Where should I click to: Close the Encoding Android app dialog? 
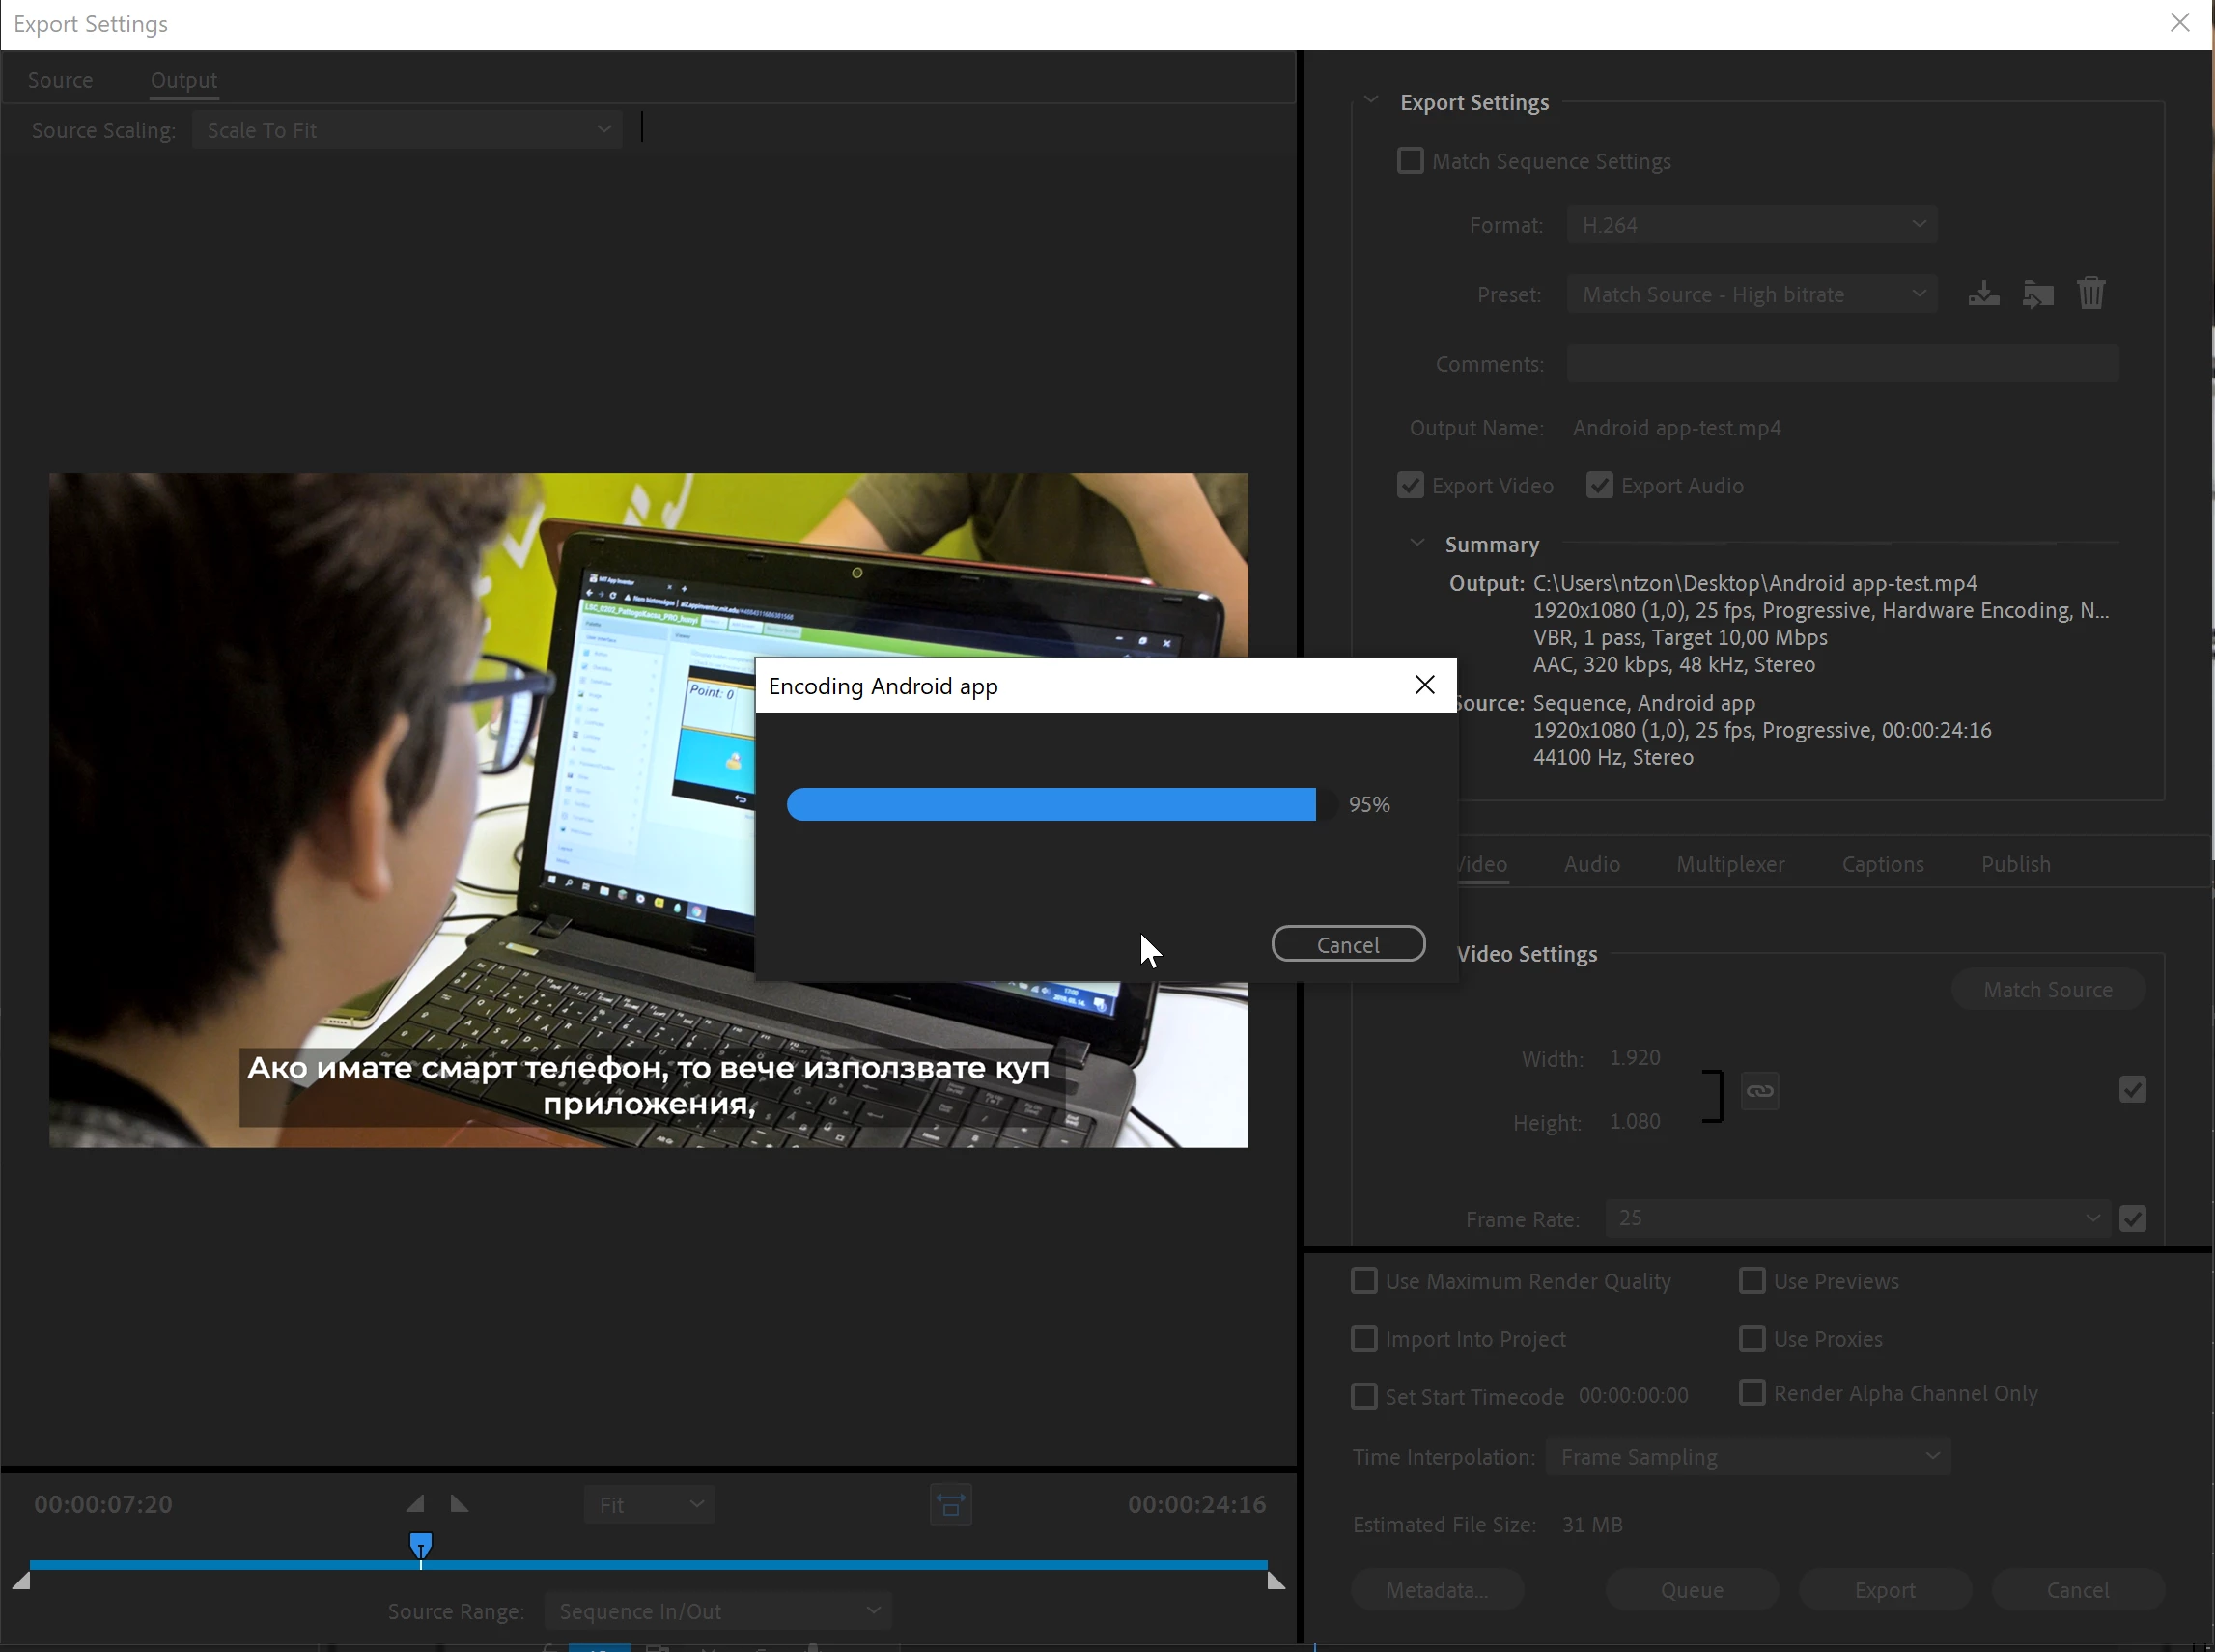click(1425, 685)
